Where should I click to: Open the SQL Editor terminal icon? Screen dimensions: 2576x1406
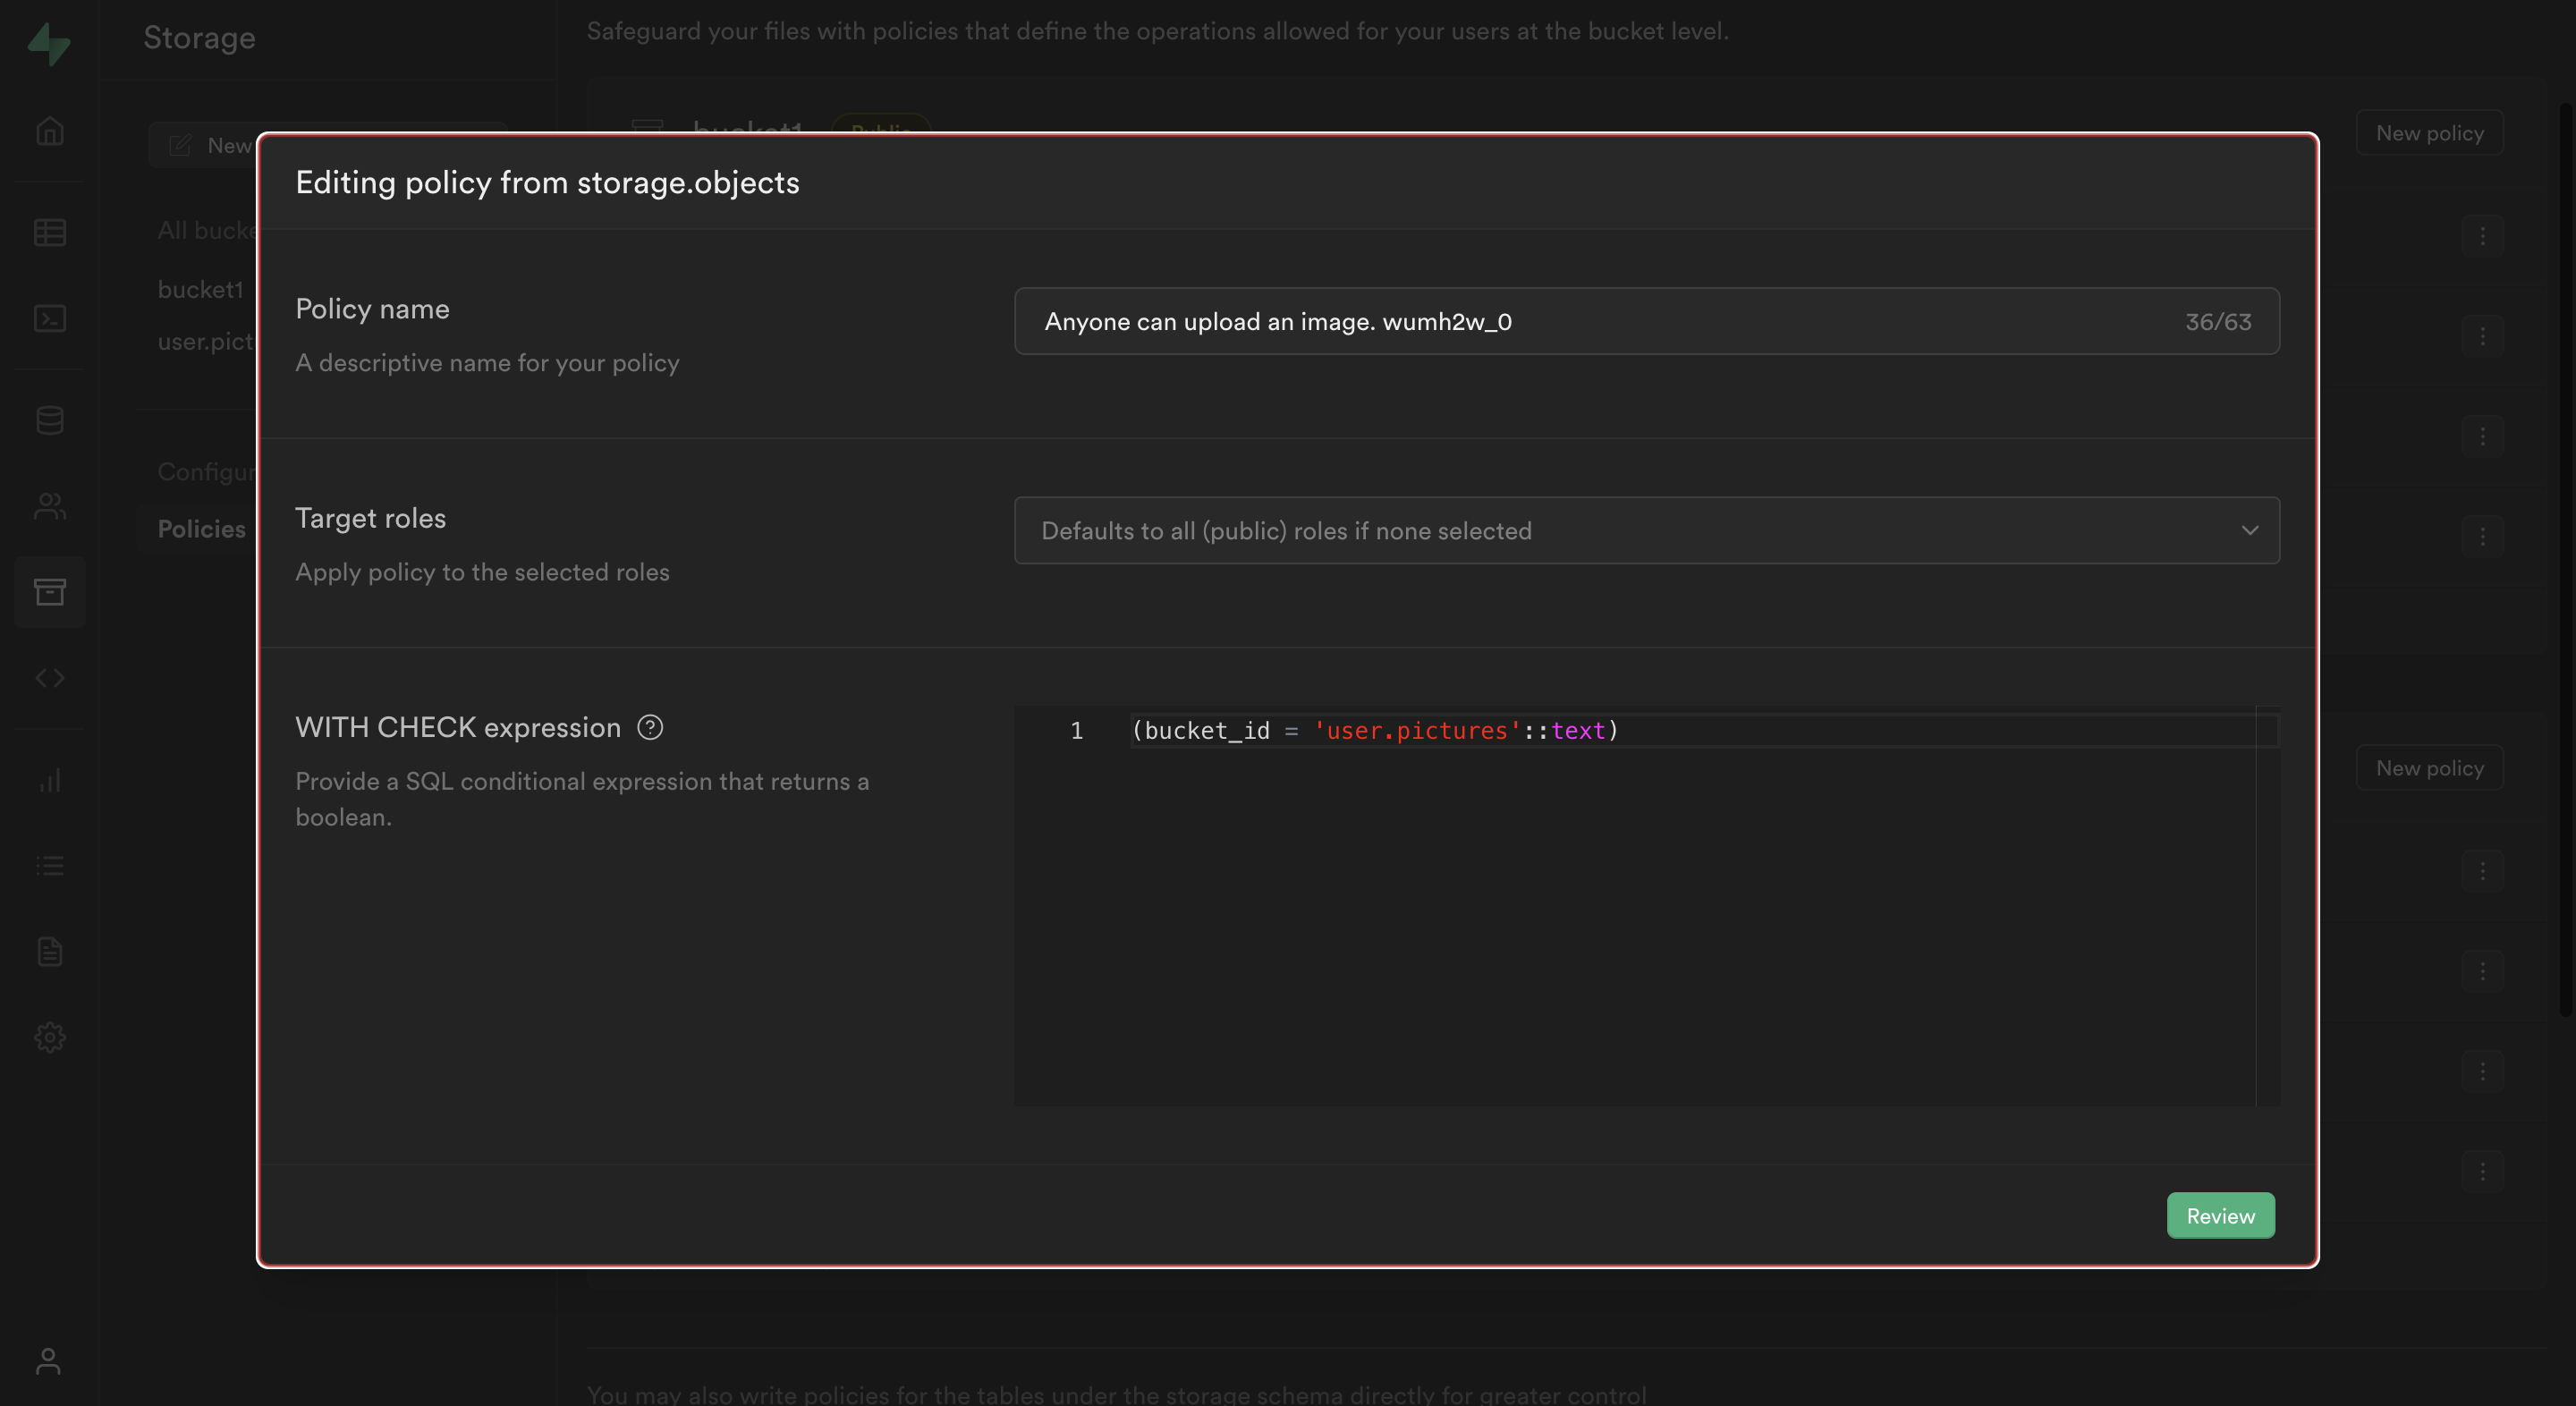50,318
